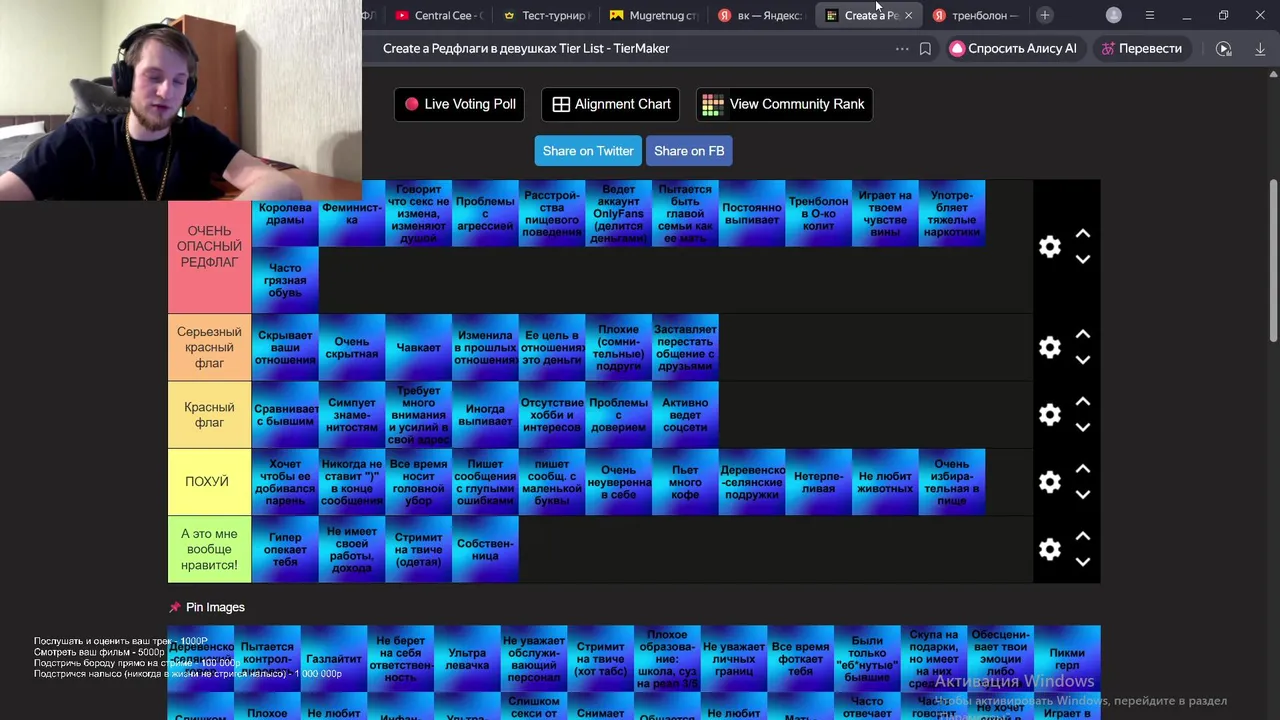The image size is (1280, 720).
Task: Open the browser downloads icon
Action: pos(1260,48)
